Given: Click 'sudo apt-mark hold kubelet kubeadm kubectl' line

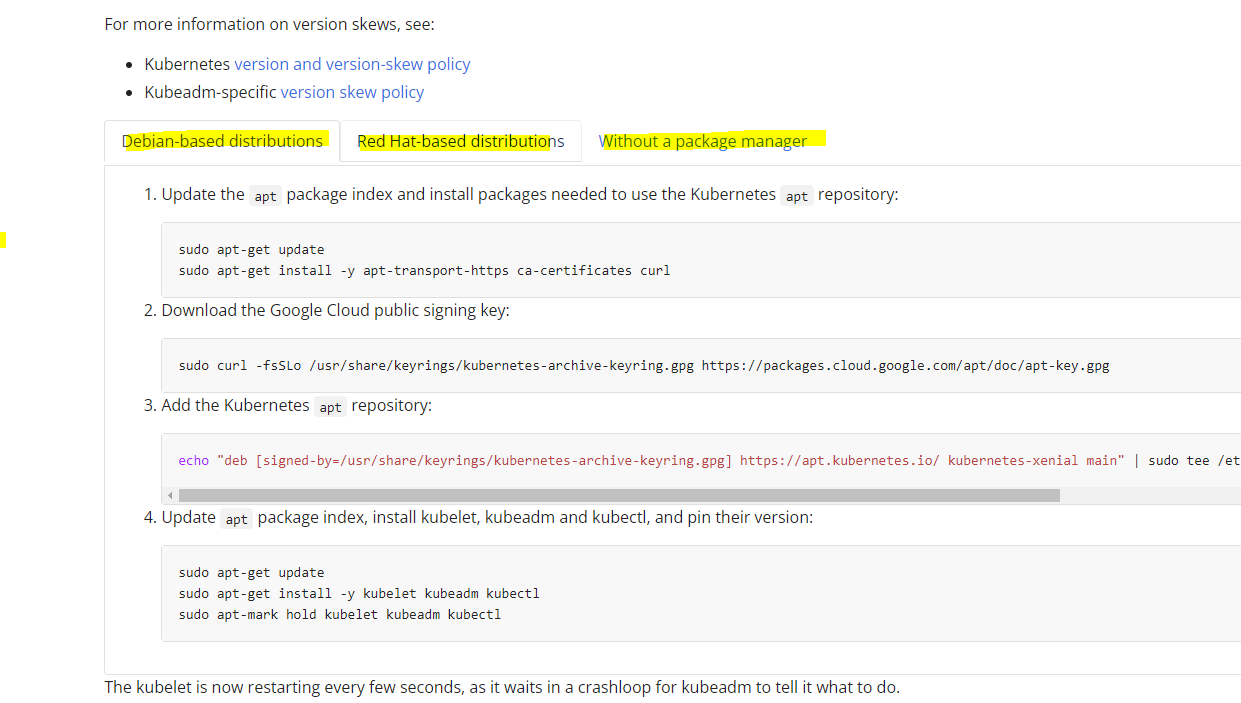Looking at the screenshot, I should coord(340,614).
